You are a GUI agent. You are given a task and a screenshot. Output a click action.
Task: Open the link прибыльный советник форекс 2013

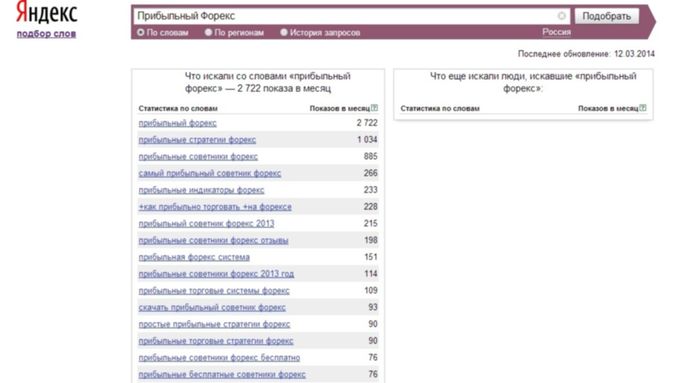206,224
